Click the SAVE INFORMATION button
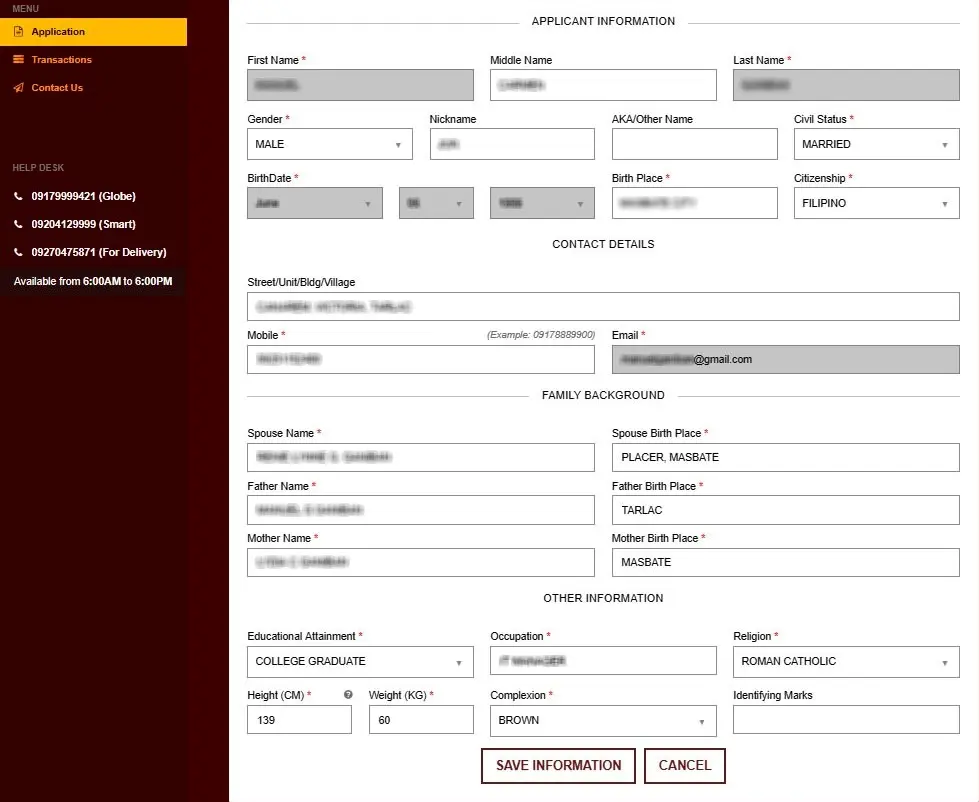 [558, 765]
